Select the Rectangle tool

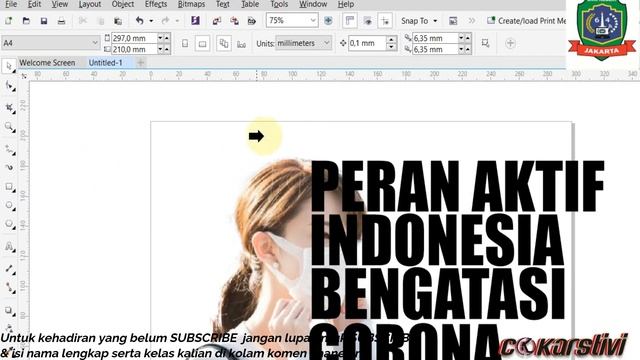[9, 187]
